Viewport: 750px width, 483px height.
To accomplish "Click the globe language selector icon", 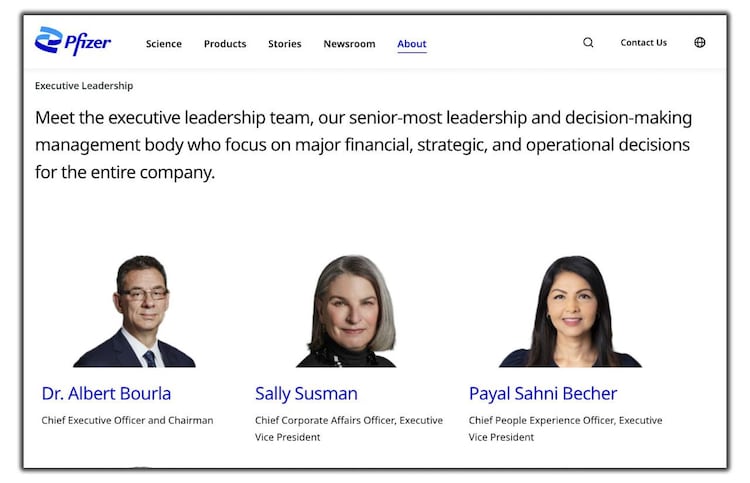I will (x=700, y=43).
